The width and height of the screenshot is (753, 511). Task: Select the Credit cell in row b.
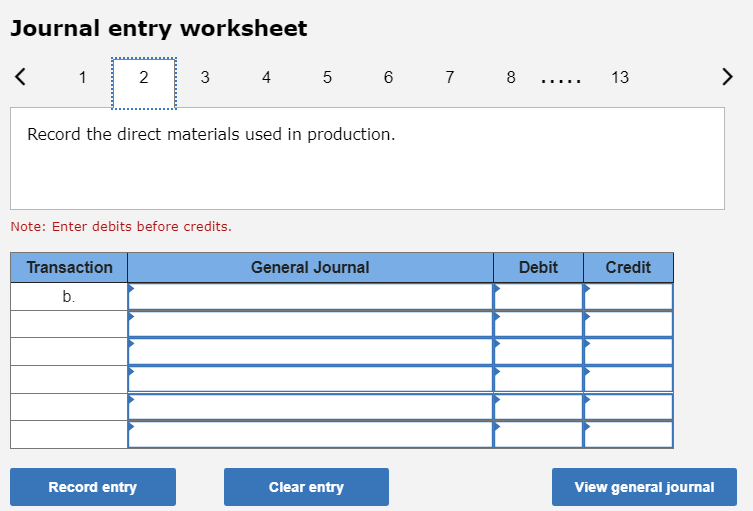coord(628,297)
